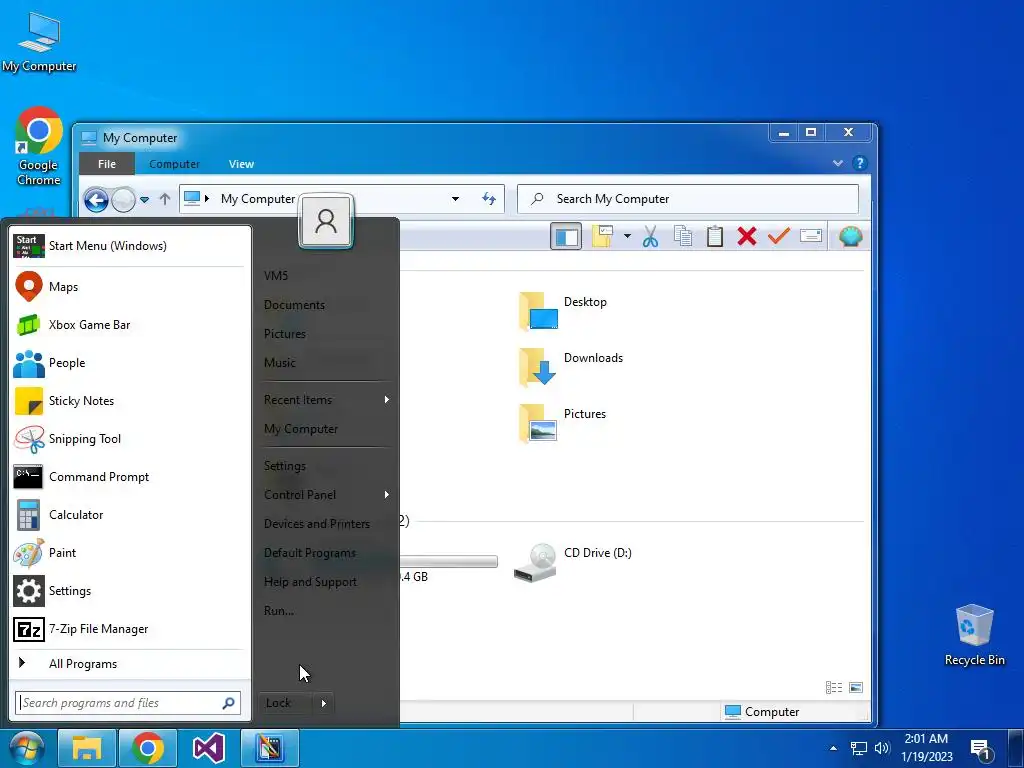Screen dimensions: 1024x768
Task: Select the Downloads folder
Action: 571,368
